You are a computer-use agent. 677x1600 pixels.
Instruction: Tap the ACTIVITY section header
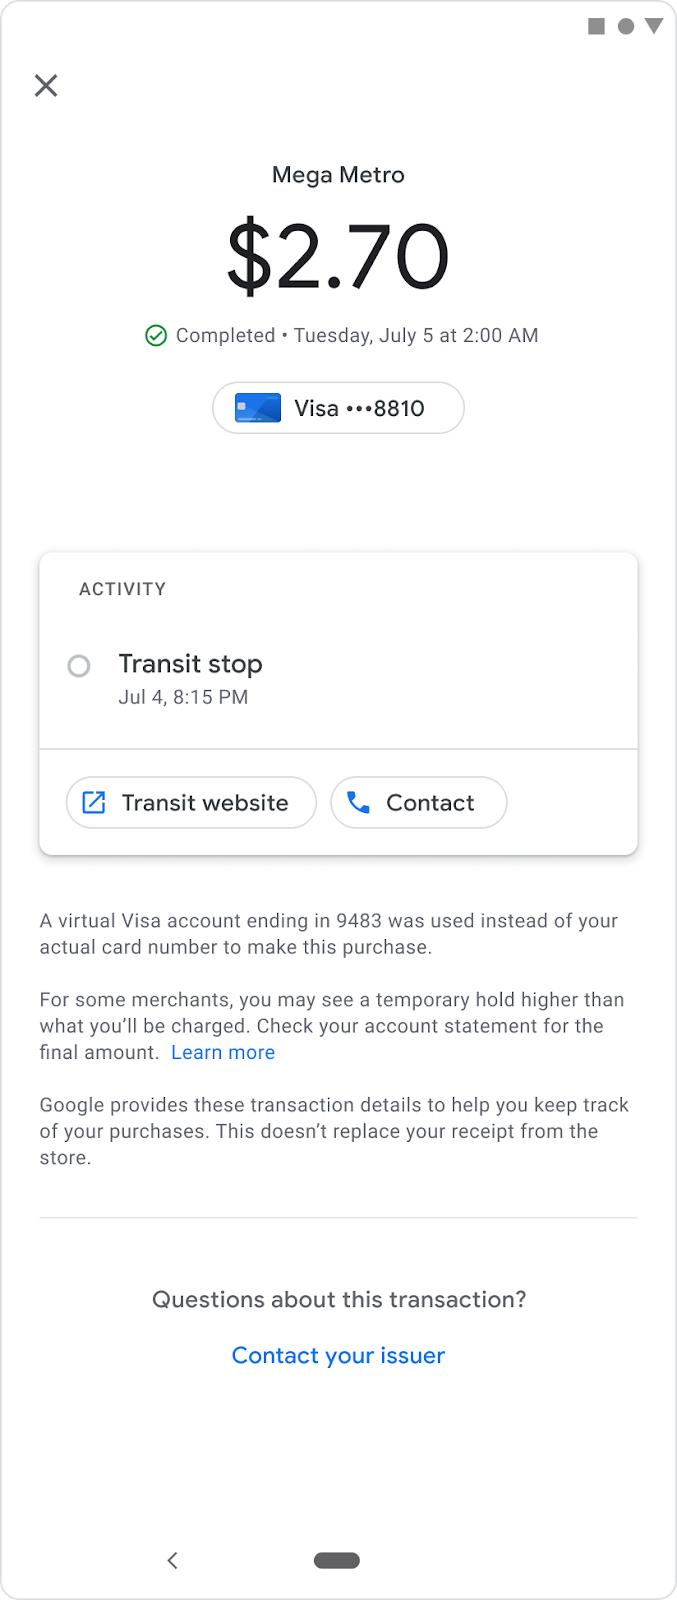123,589
